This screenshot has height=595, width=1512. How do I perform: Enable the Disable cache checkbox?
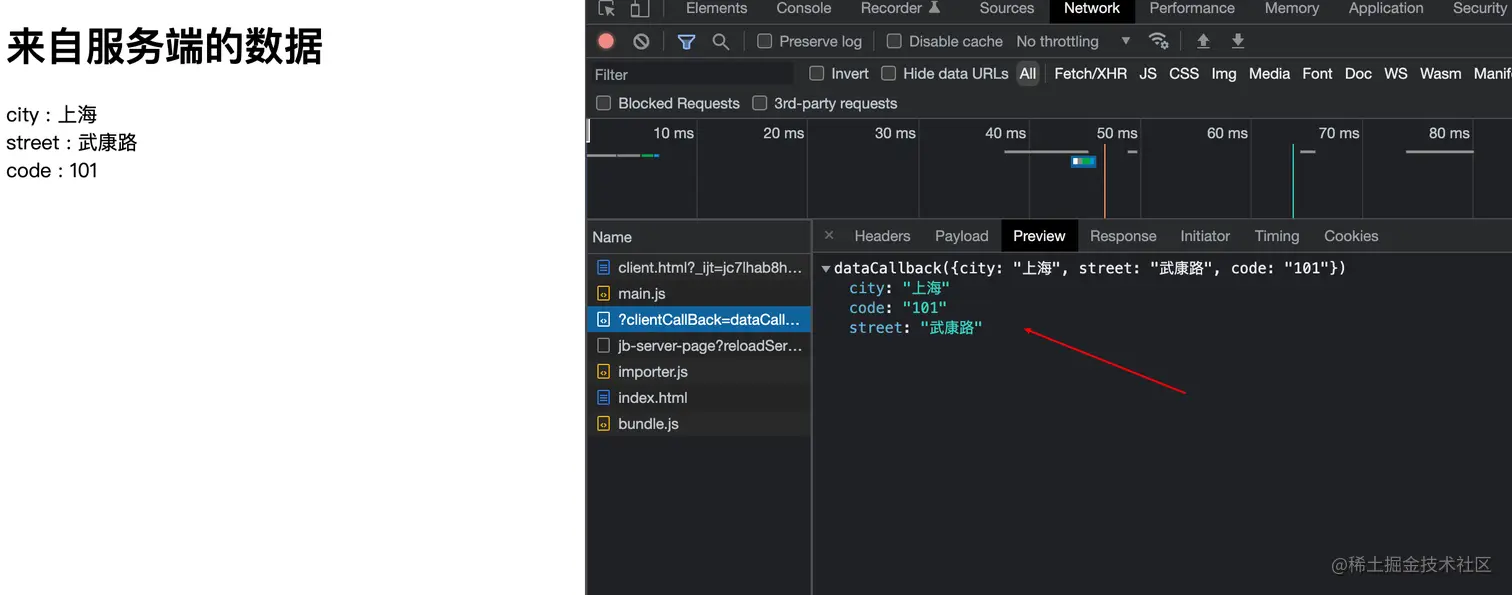(x=894, y=41)
